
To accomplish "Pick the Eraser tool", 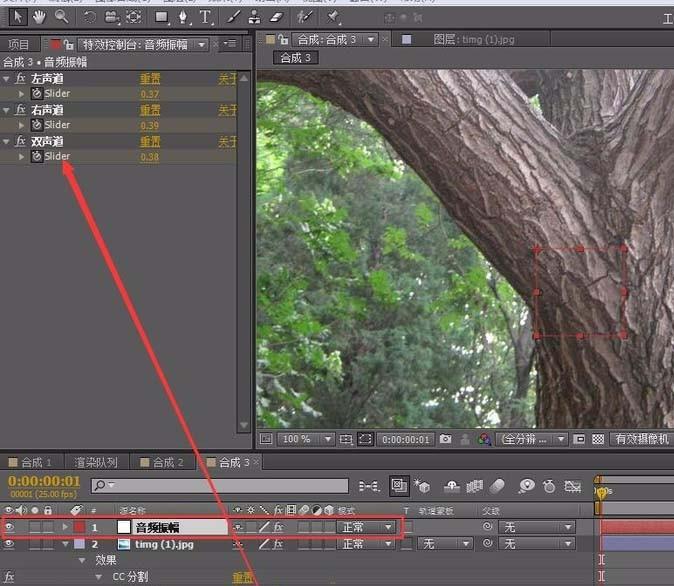I will [x=278, y=17].
